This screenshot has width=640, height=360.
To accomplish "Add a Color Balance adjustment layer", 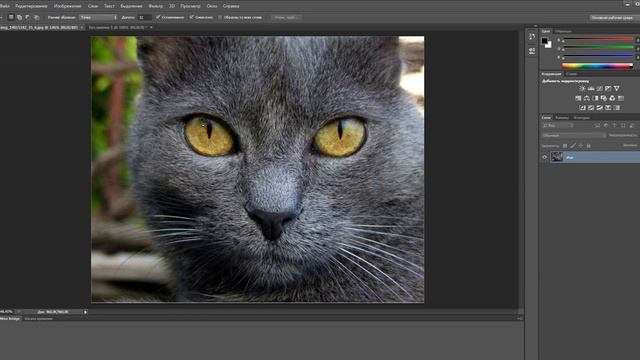I will point(586,98).
